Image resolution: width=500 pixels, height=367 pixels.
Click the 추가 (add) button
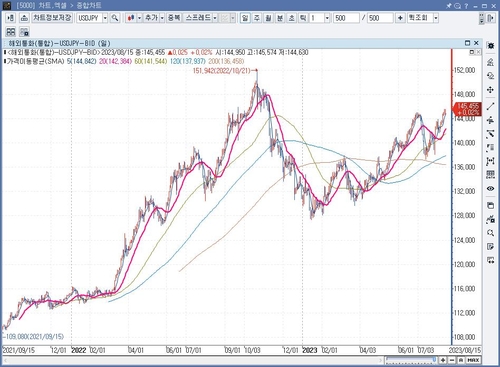click(151, 18)
